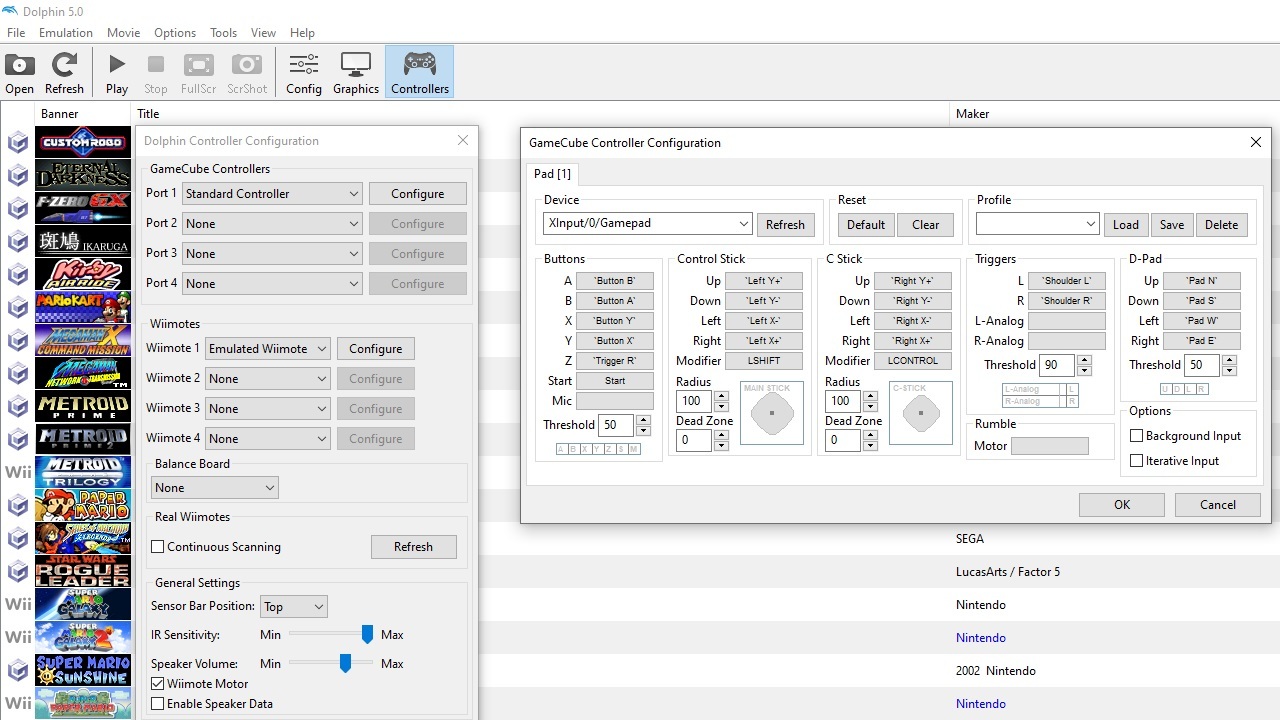
Task: Open the Emulation menu
Action: point(66,33)
